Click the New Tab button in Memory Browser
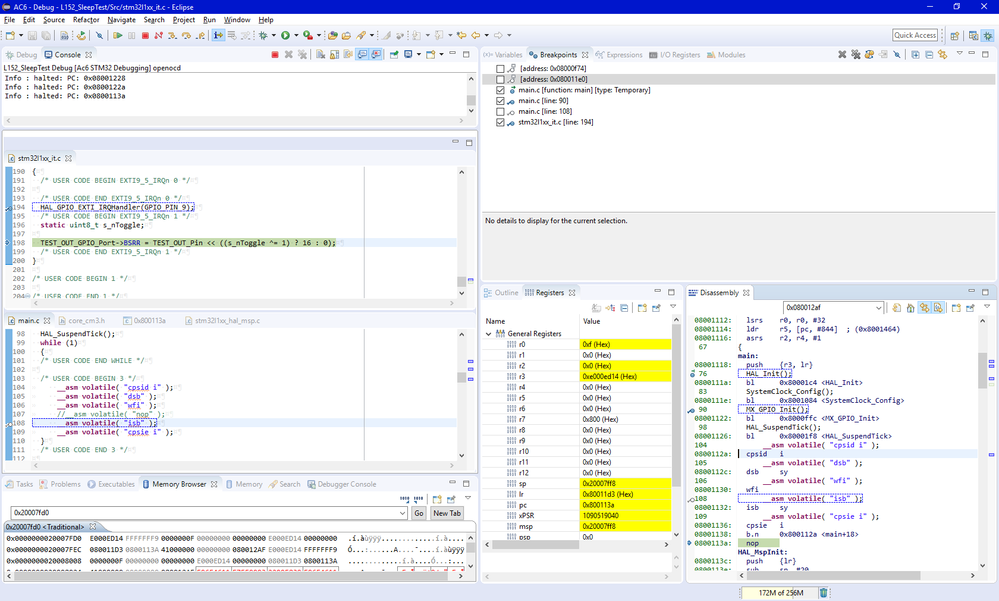999x601 pixels. coord(447,513)
